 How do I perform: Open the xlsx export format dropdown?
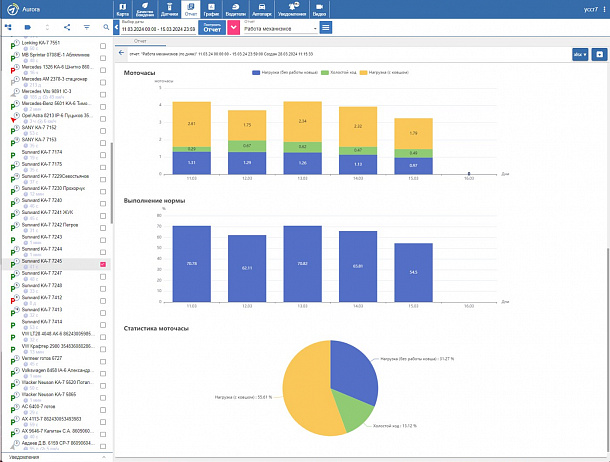[580, 54]
